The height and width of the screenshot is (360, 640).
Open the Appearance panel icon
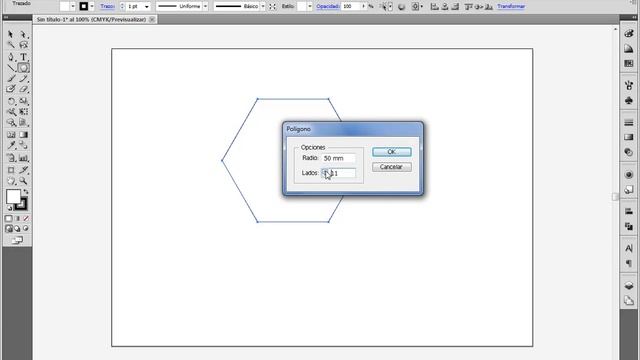[629, 175]
